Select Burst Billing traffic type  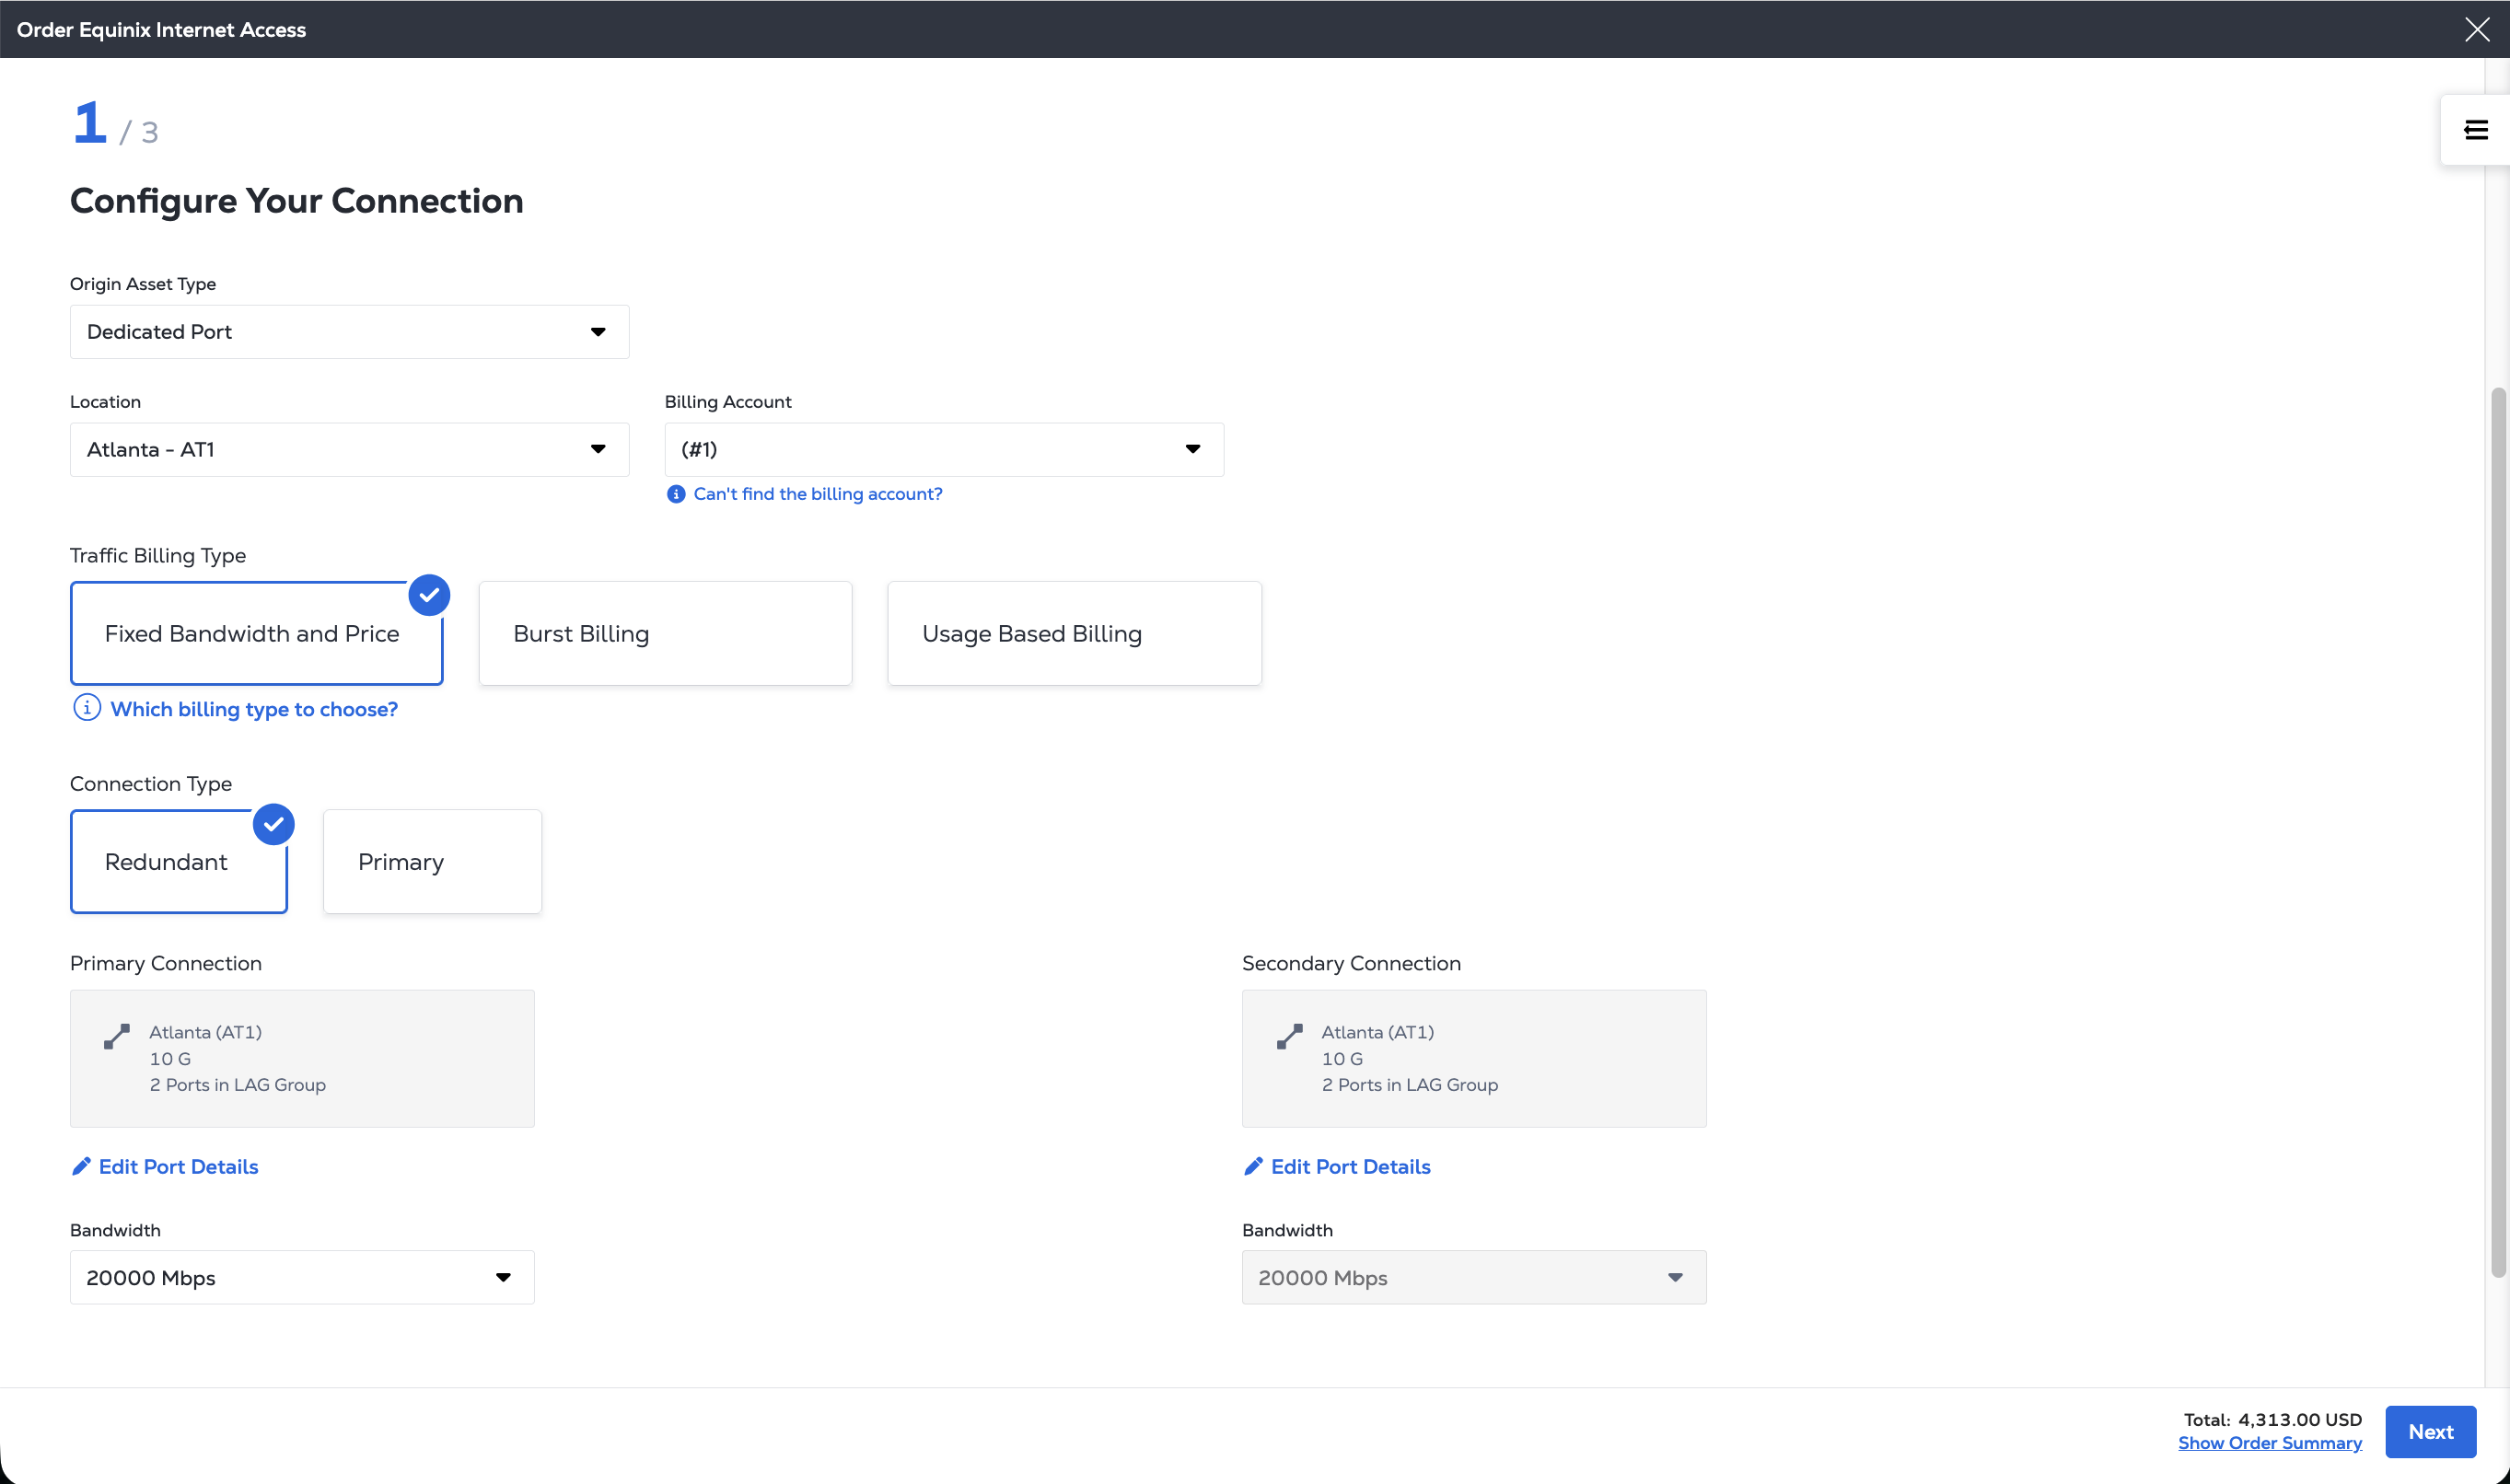pos(665,633)
